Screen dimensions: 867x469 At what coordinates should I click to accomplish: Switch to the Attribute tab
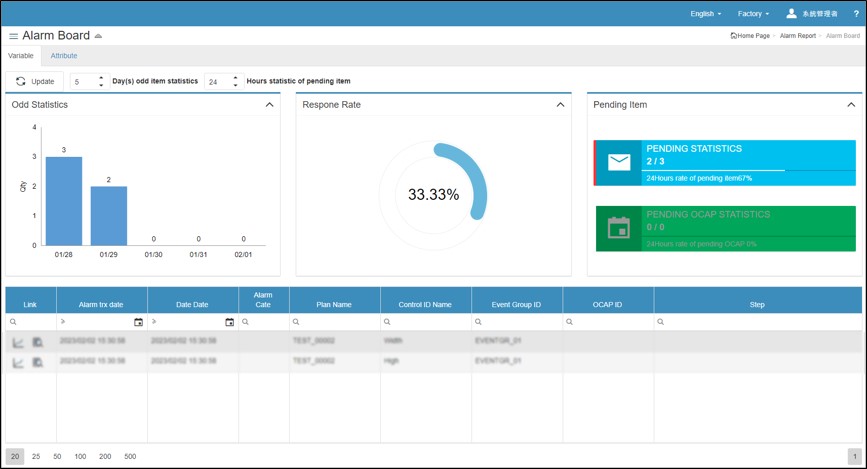[64, 56]
